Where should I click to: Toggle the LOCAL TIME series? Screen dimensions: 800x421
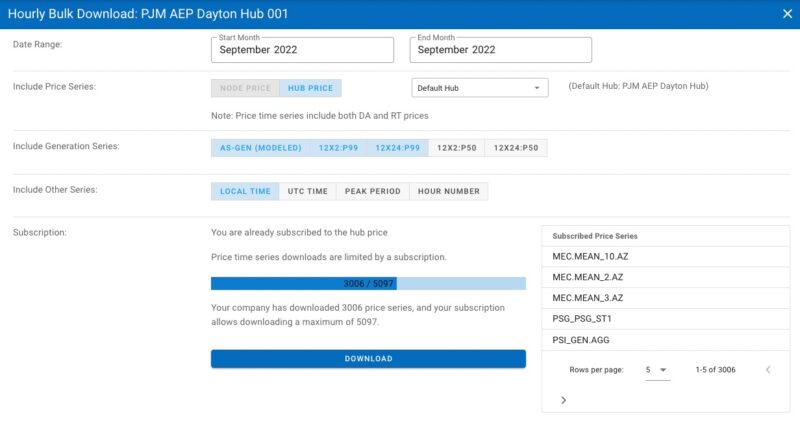(x=245, y=191)
